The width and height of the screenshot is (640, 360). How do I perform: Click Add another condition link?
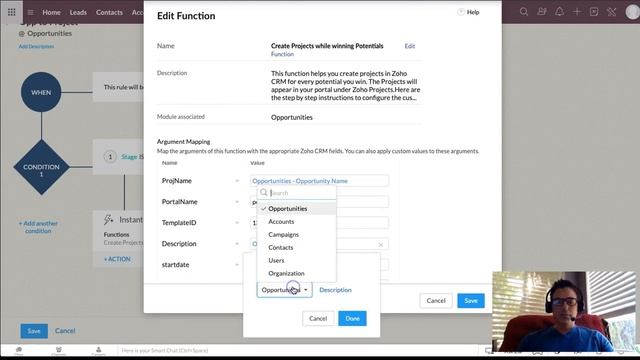pyautogui.click(x=38, y=227)
